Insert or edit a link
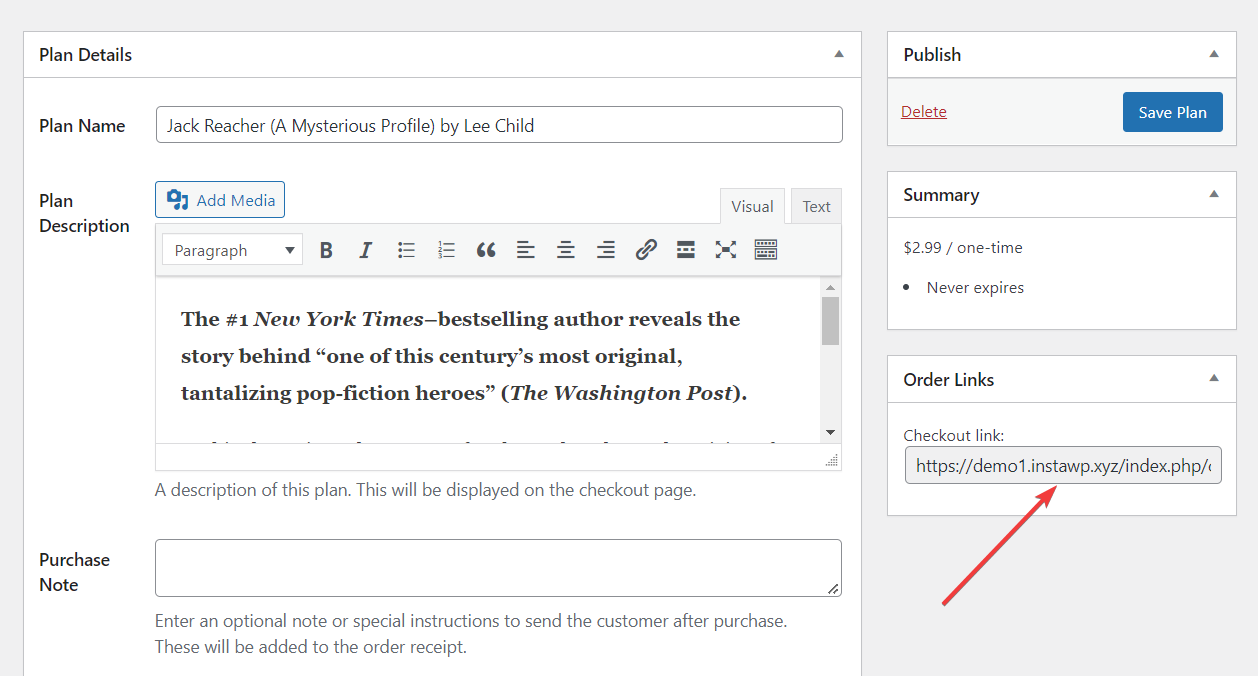Image resolution: width=1258 pixels, height=676 pixels. pyautogui.click(x=646, y=250)
